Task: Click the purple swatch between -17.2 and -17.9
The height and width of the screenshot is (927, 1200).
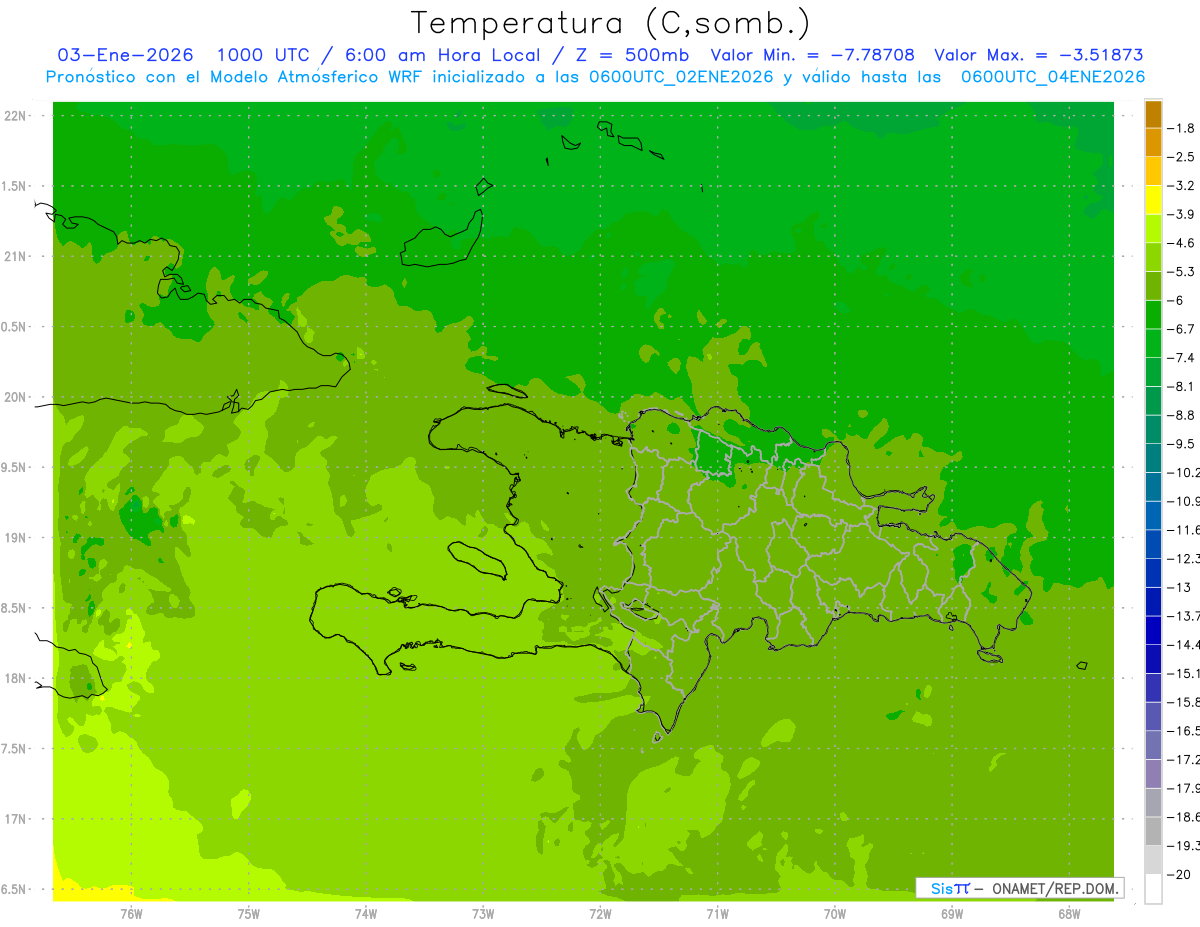Action: click(x=1153, y=774)
